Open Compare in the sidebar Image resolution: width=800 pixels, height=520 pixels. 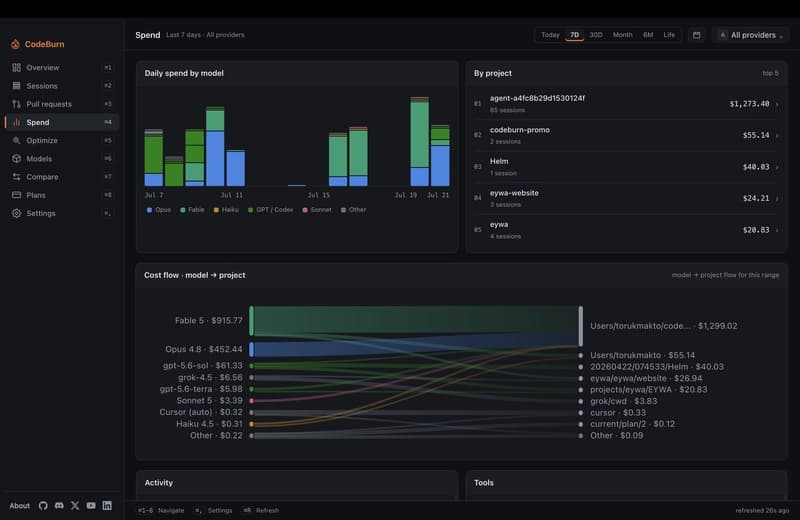(x=61, y=177)
